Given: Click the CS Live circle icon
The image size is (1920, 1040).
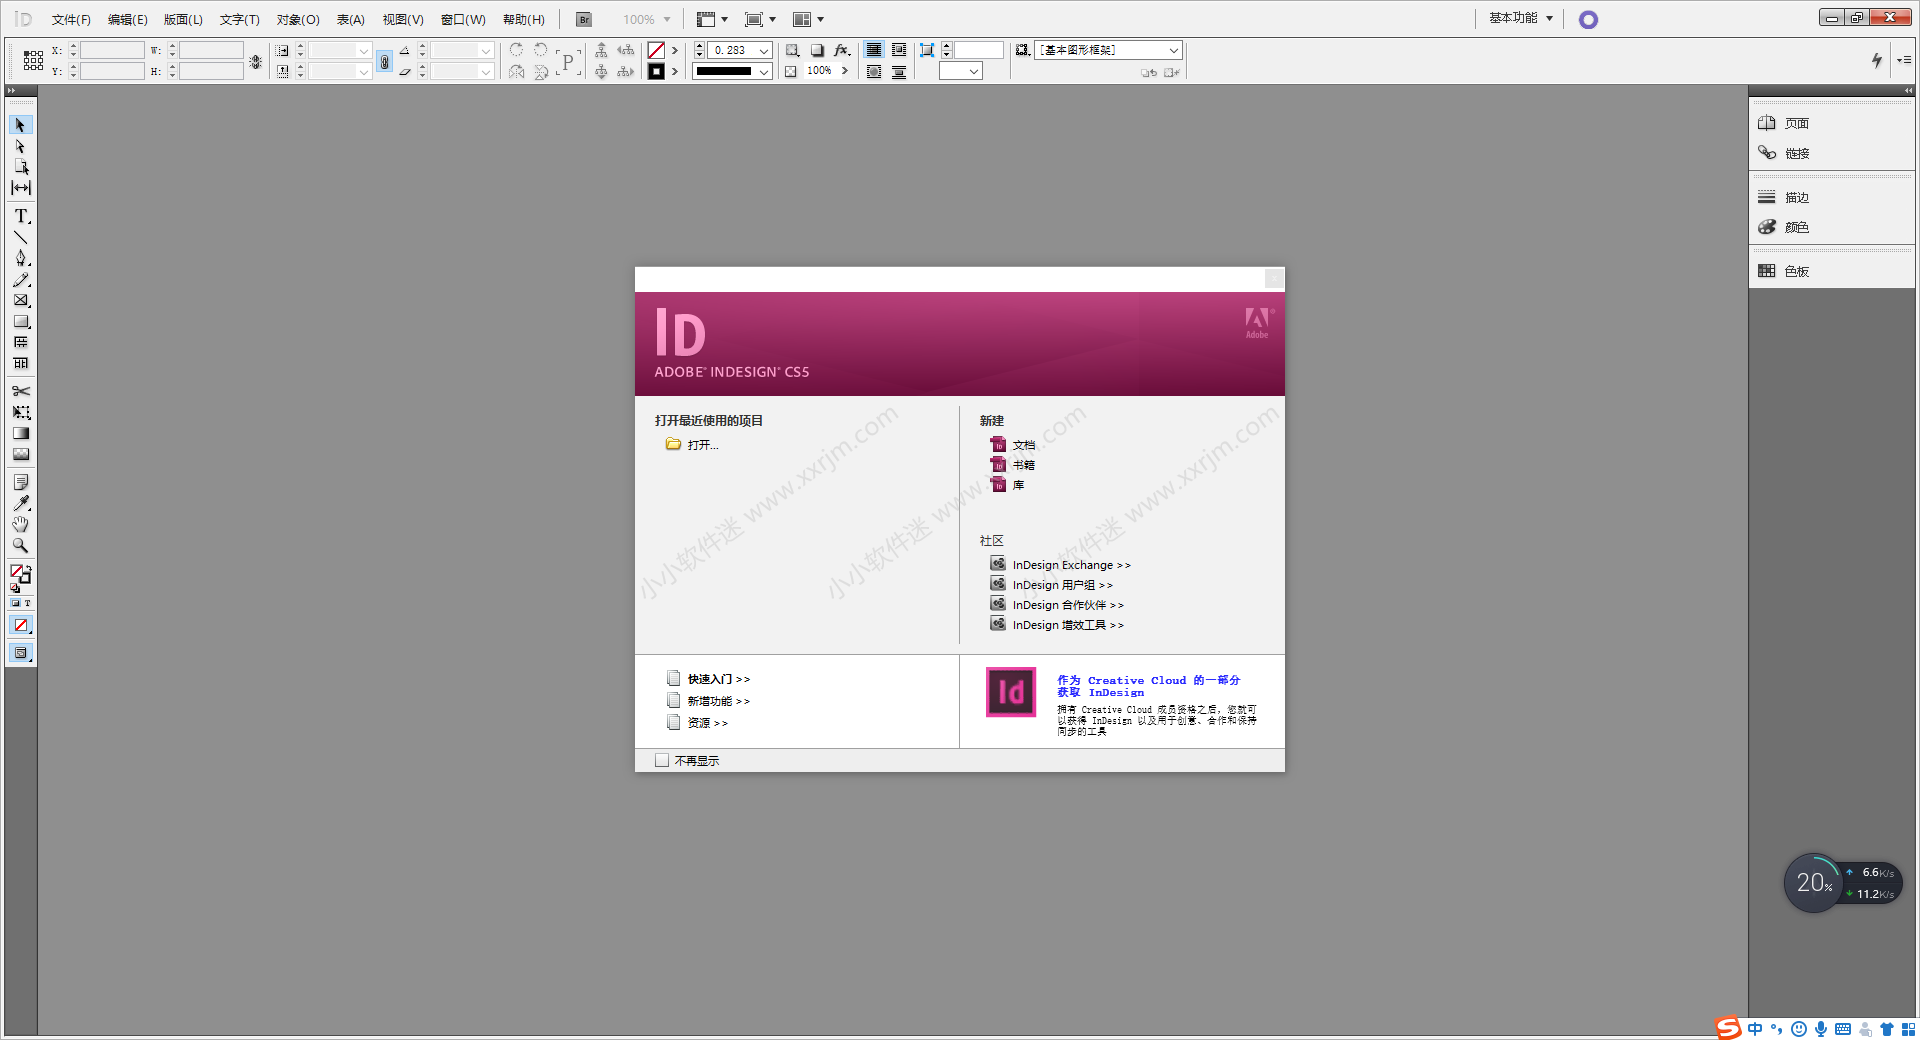Looking at the screenshot, I should (x=1588, y=19).
